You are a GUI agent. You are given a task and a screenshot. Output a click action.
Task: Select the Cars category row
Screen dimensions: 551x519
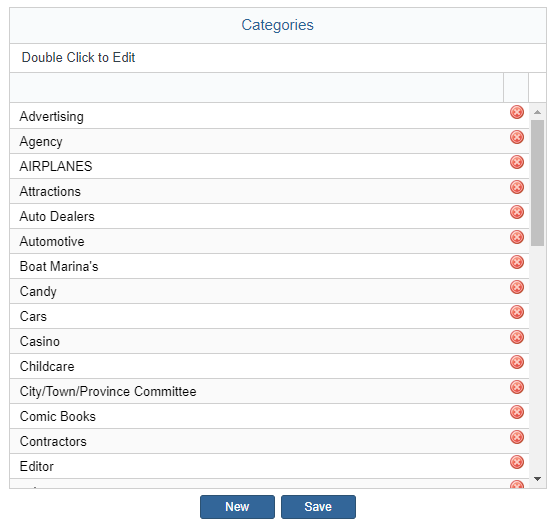[x=269, y=316]
